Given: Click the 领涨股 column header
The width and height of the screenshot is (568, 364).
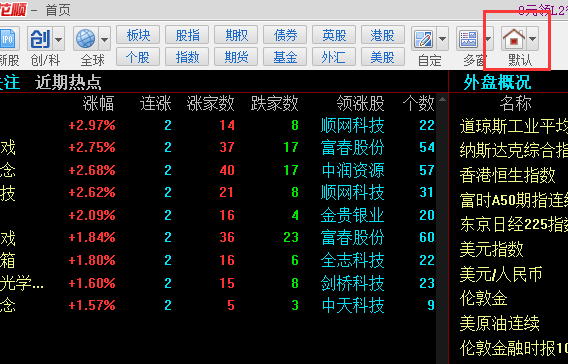Looking at the screenshot, I should pyautogui.click(x=360, y=104).
